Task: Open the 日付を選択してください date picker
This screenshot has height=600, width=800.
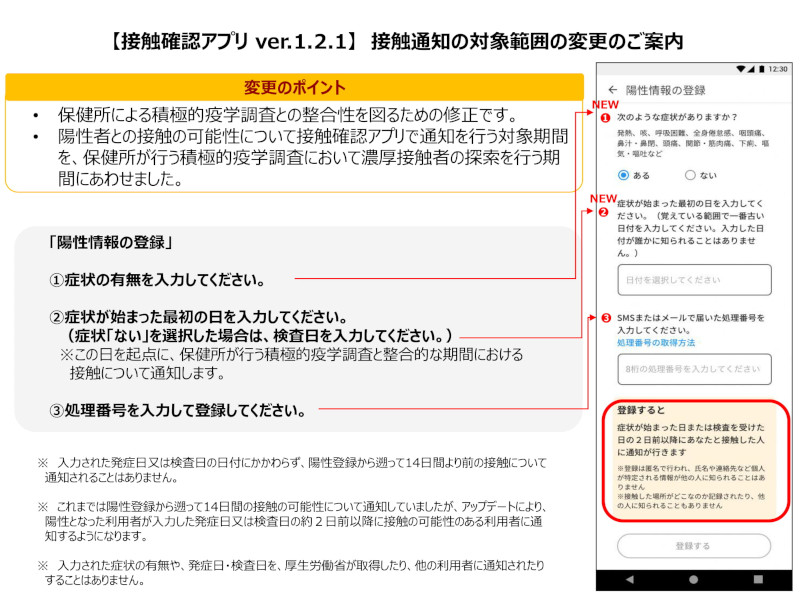Action: [x=693, y=278]
